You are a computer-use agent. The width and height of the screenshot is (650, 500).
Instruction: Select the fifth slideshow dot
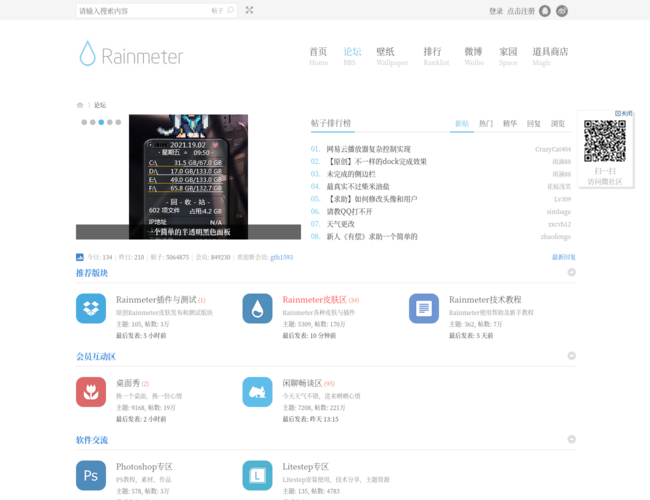118,122
